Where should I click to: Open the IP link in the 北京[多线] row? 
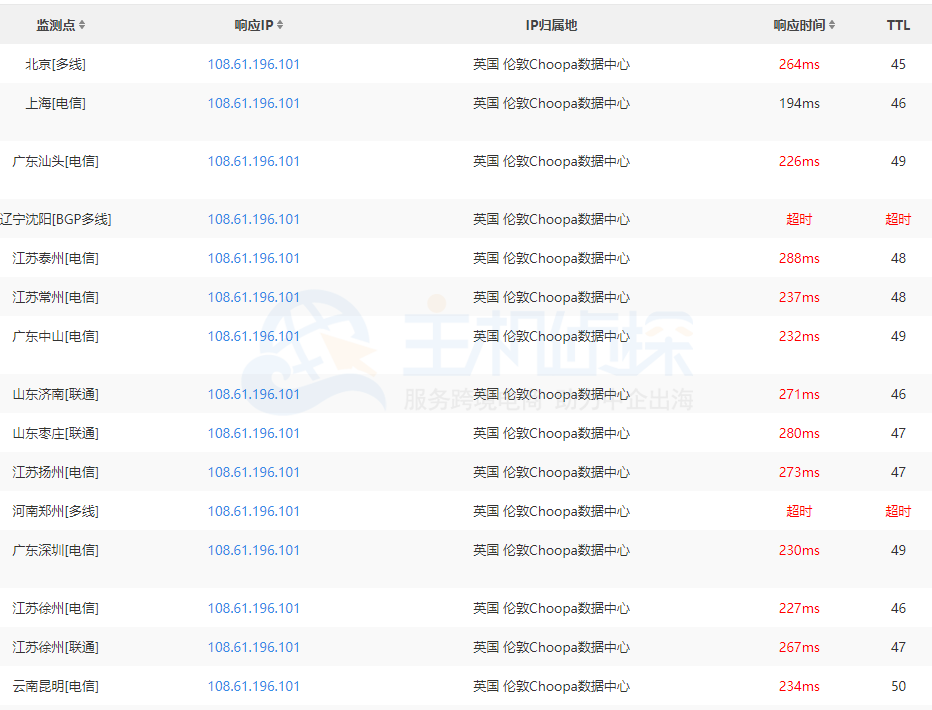253,63
